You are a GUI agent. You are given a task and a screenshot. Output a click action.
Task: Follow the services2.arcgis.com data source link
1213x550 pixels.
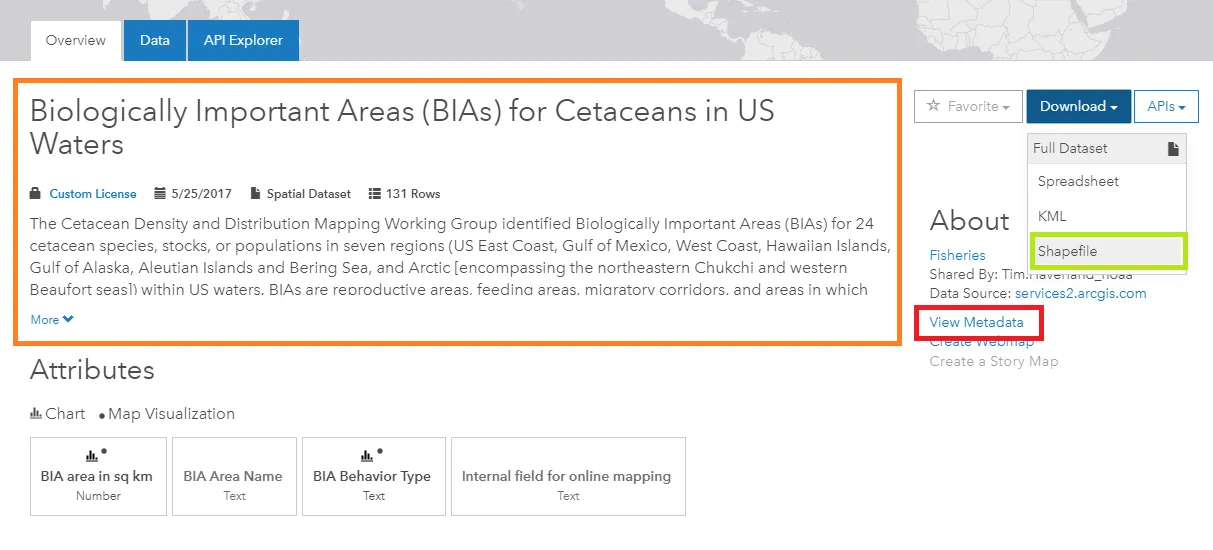point(1080,293)
